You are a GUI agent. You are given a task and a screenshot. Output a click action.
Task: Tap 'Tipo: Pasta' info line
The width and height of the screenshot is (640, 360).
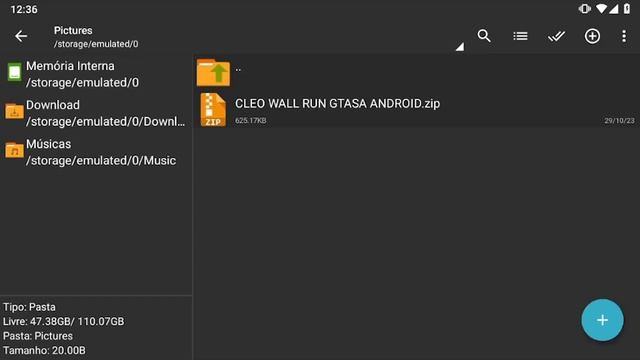pos(29,307)
